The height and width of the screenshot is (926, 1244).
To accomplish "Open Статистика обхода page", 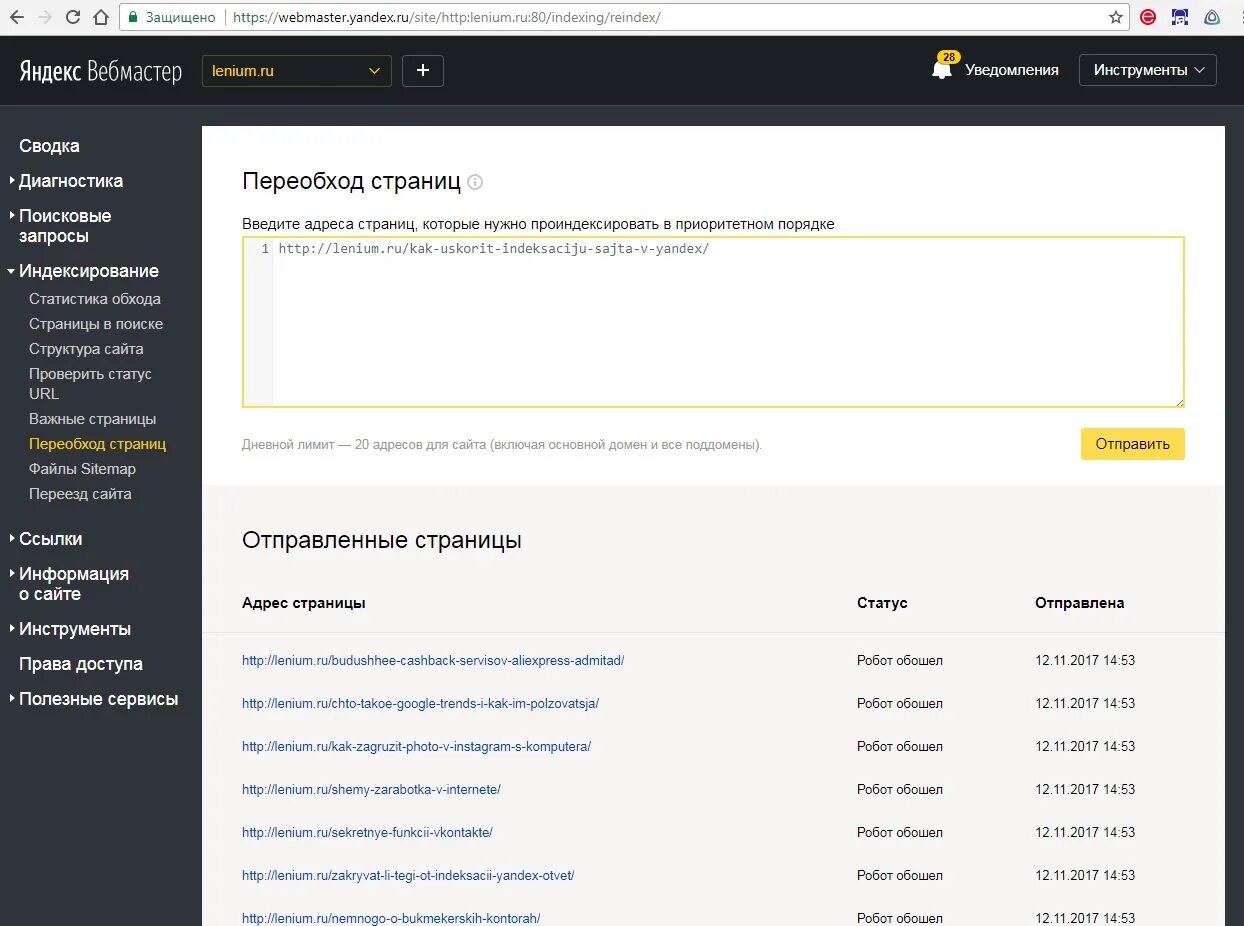I will tap(95, 299).
